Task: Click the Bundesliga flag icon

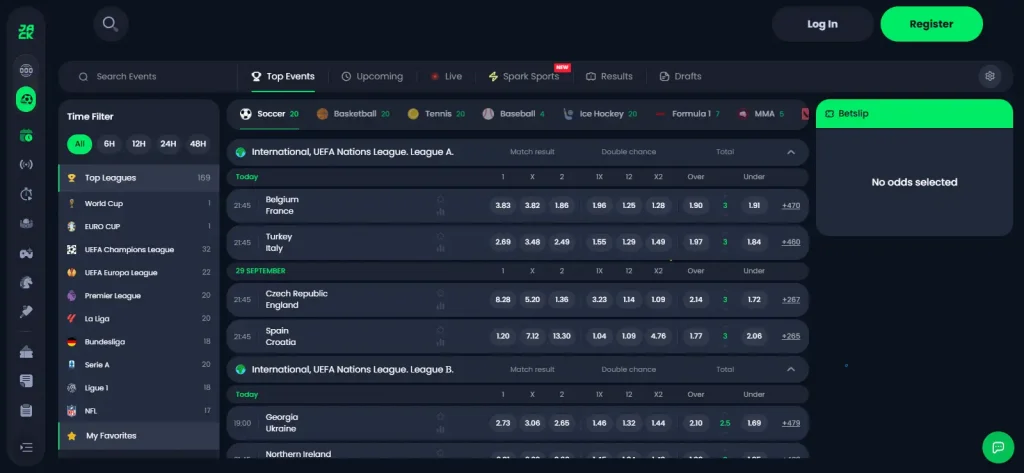Action: (x=72, y=342)
